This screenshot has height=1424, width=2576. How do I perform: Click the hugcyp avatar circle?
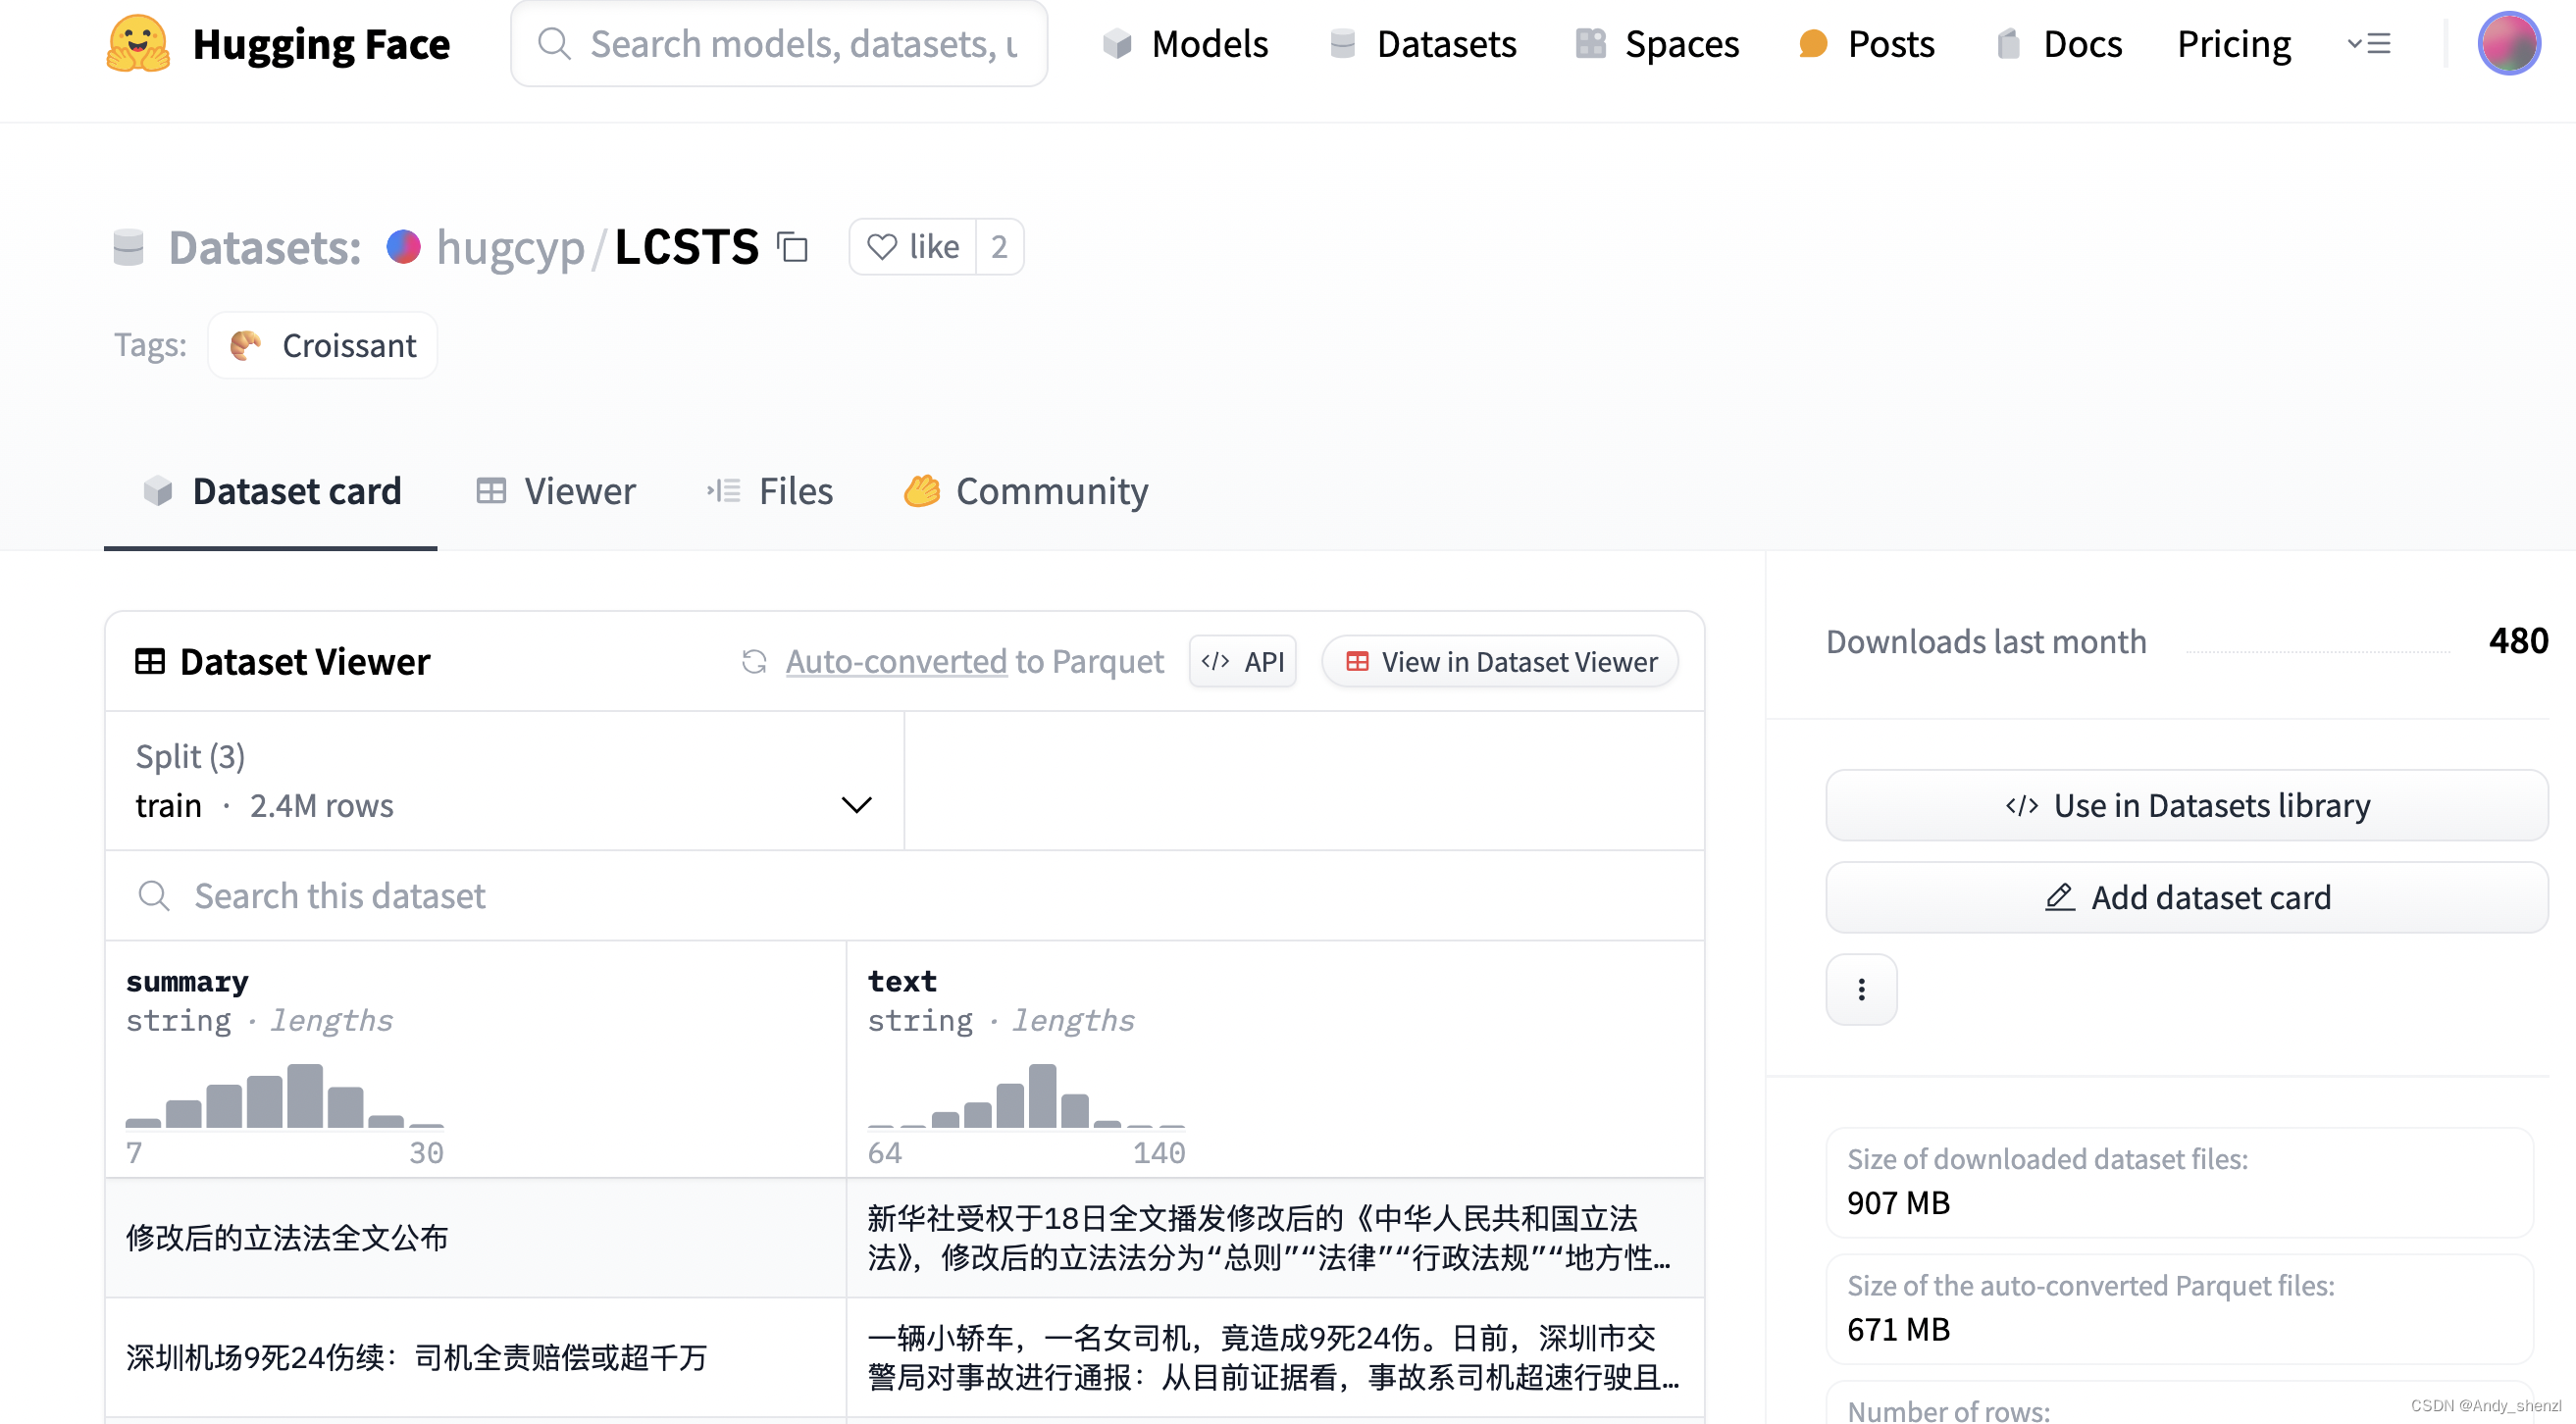coord(404,247)
